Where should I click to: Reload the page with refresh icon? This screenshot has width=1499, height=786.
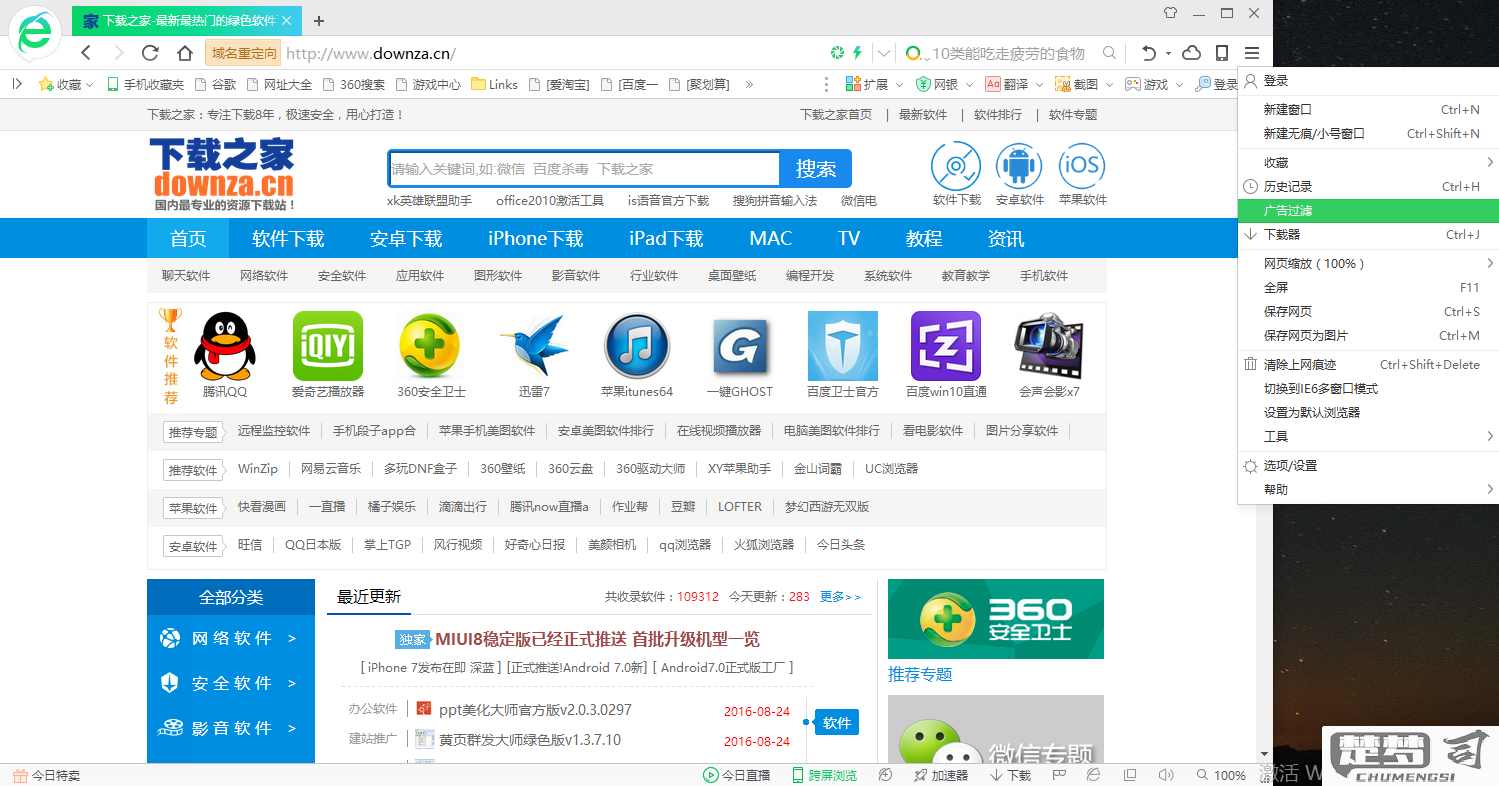tap(151, 52)
